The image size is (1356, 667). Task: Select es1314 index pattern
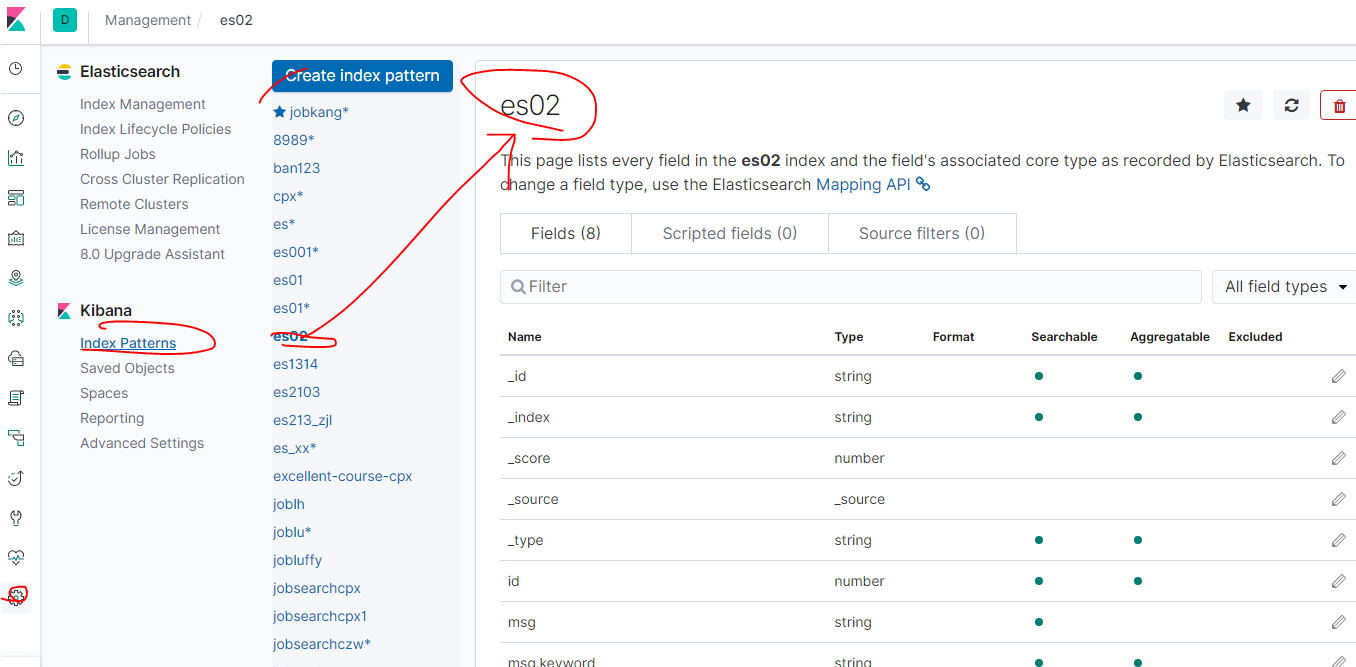[x=295, y=364]
